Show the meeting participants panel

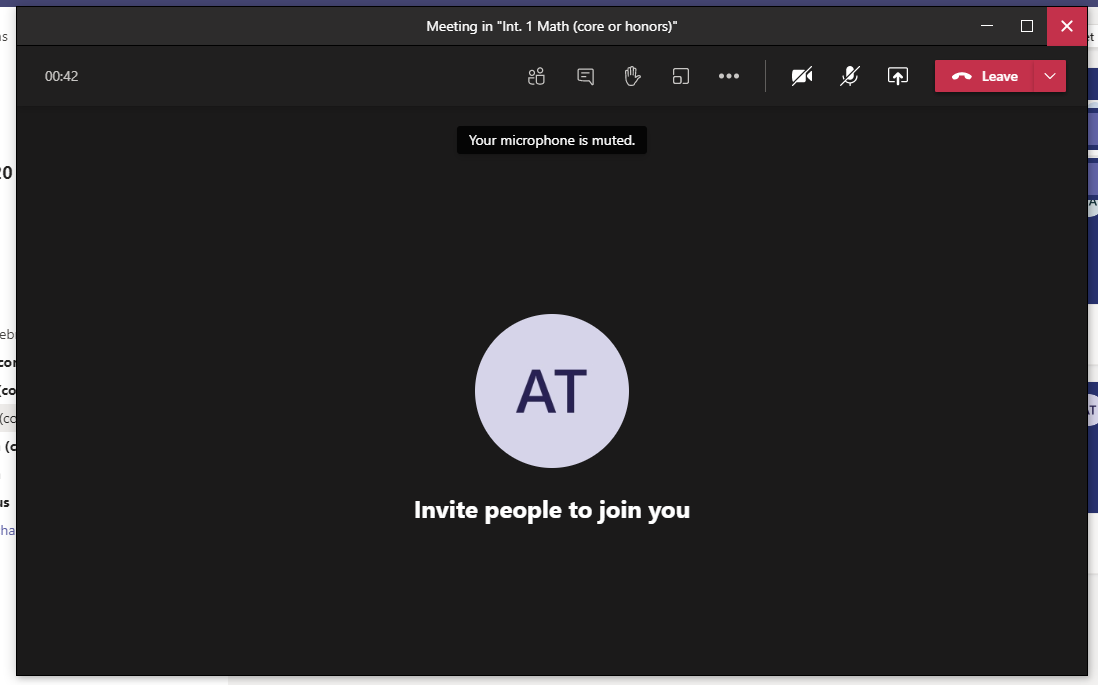tap(537, 77)
